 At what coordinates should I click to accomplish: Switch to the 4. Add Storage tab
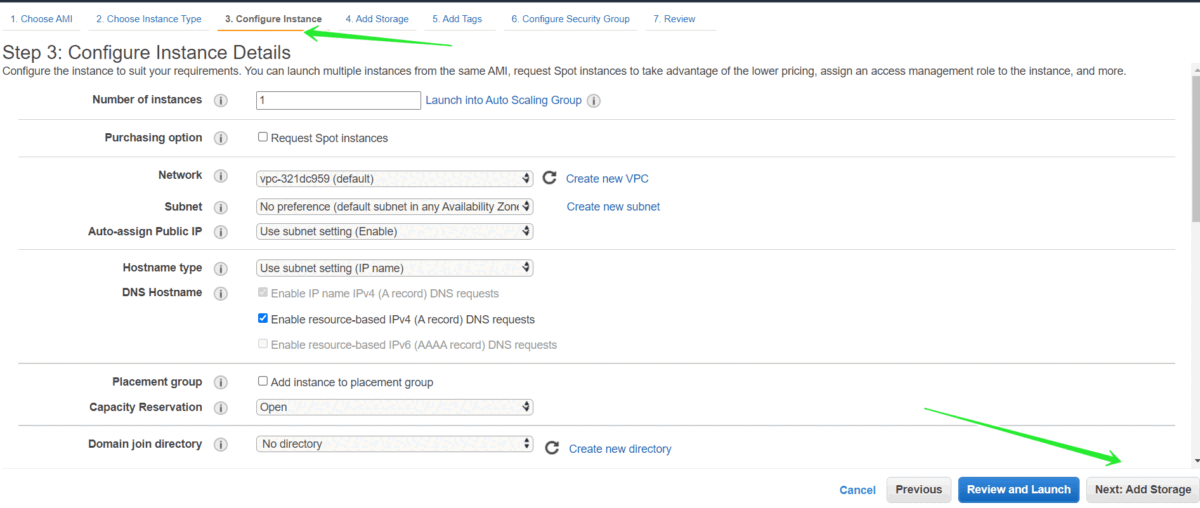(x=376, y=19)
